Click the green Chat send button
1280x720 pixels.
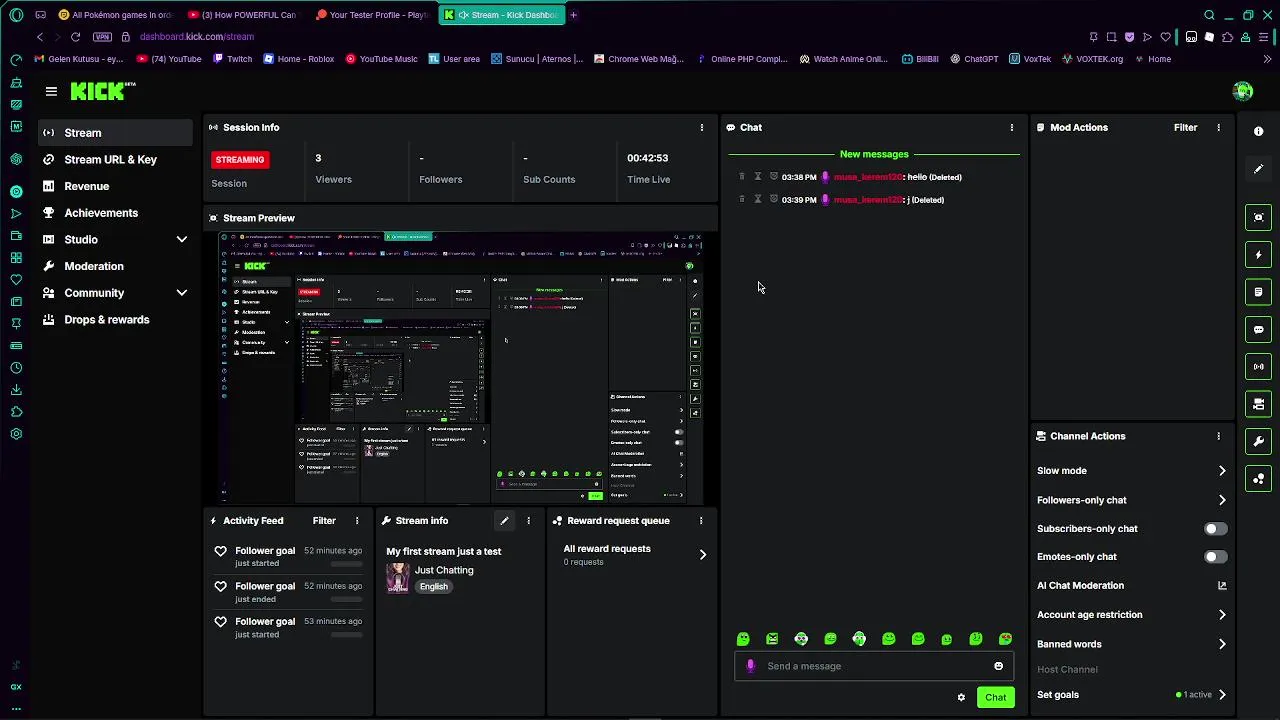995,698
